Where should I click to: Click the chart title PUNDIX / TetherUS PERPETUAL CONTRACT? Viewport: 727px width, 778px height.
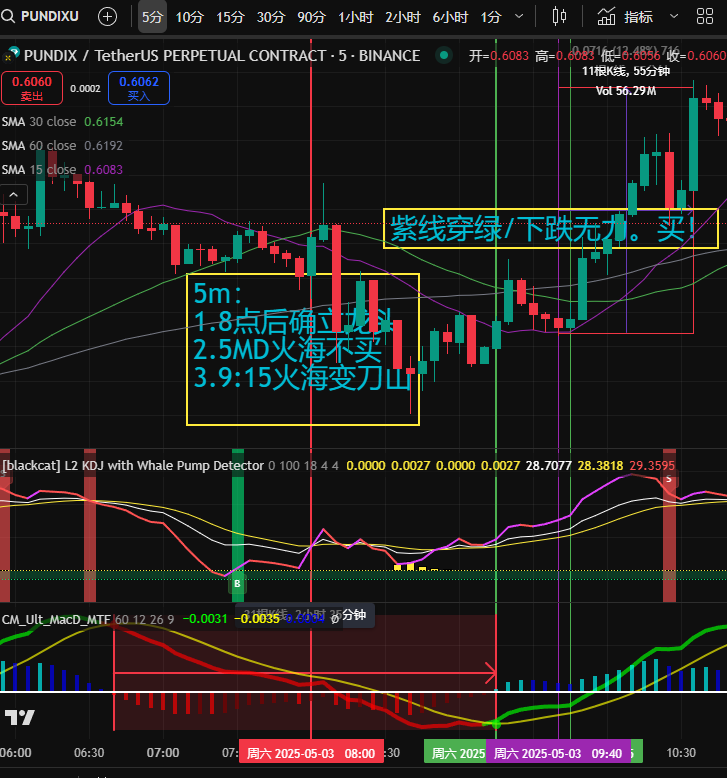[x=222, y=56]
